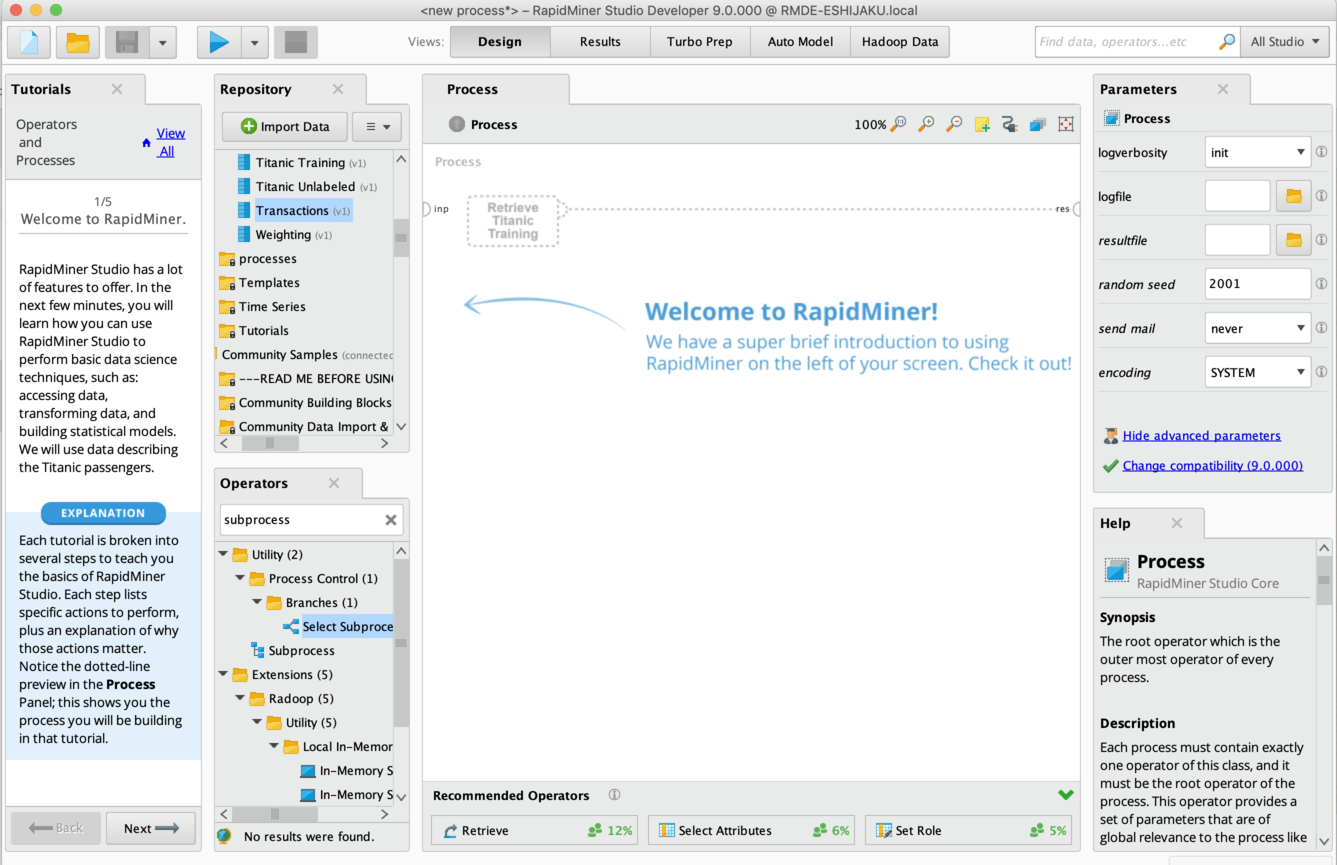Fit the process to the screen
The width and height of the screenshot is (1337, 865).
(1065, 124)
